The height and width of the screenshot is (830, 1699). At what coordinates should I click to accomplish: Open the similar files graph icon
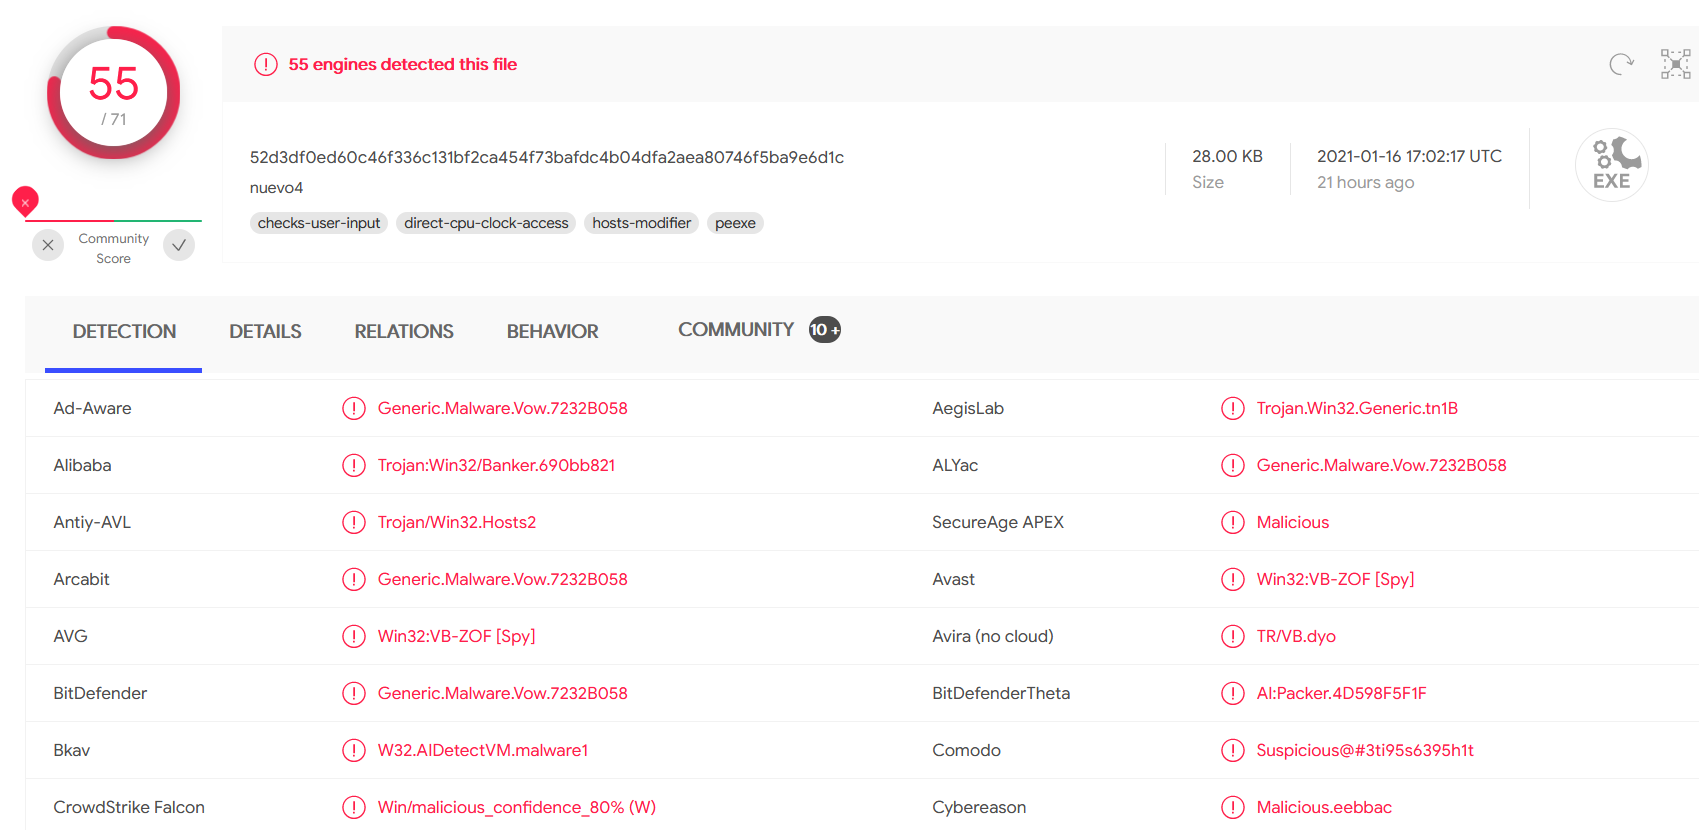click(1675, 64)
